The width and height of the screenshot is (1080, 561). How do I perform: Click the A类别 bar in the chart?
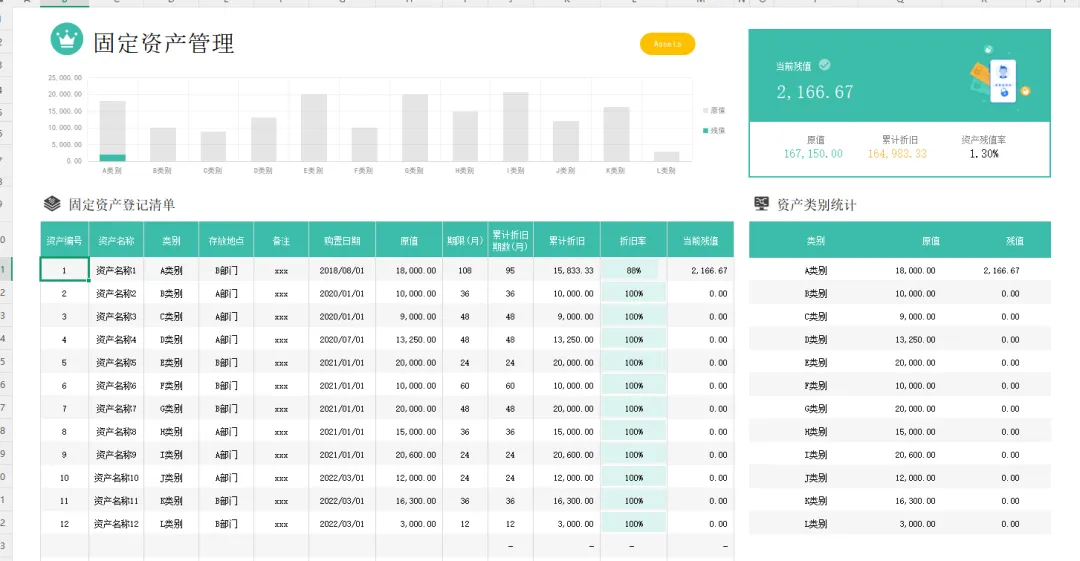pos(112,131)
